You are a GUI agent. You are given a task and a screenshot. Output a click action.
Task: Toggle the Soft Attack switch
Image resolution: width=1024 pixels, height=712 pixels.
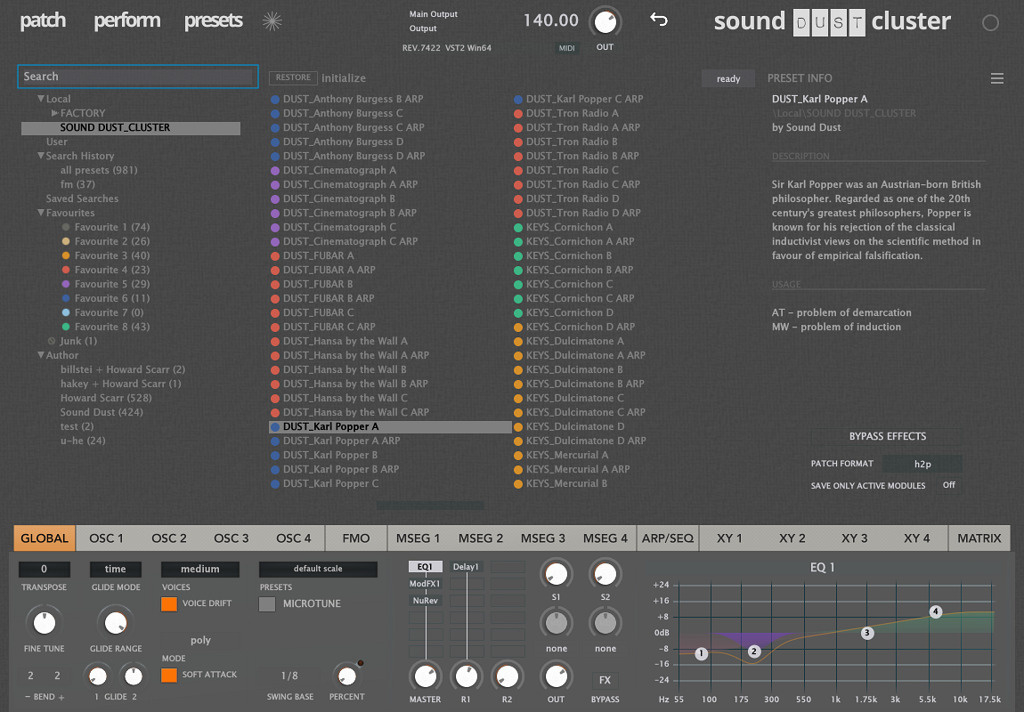169,675
